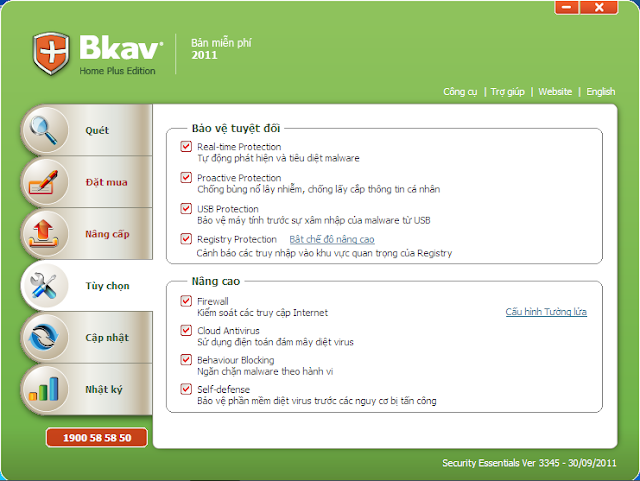
Task: Switch language to English
Action: pos(600,91)
